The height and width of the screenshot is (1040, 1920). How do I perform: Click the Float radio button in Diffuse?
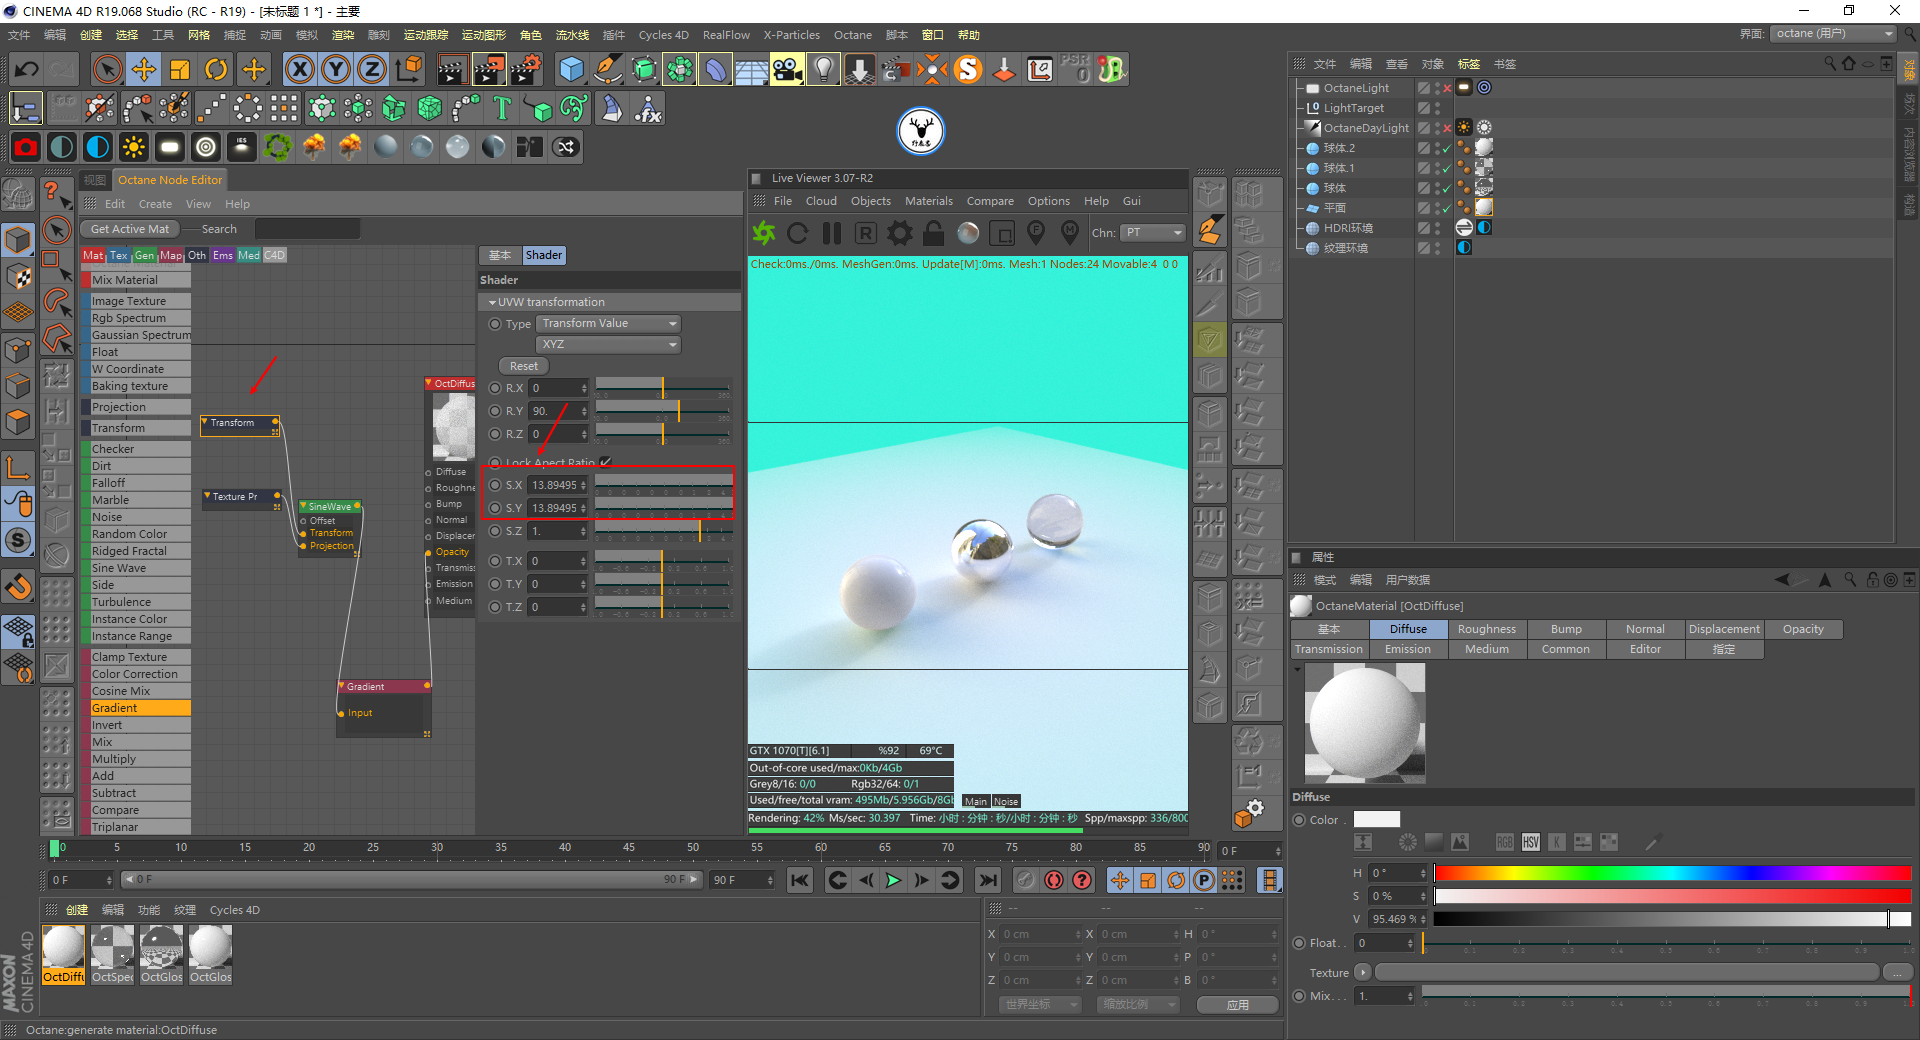1299,943
